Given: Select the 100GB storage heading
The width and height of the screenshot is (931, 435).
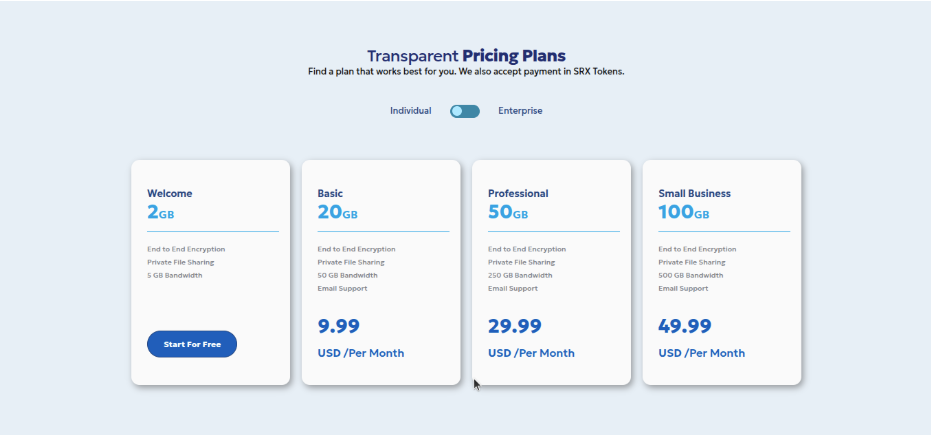Looking at the screenshot, I should pyautogui.click(x=684, y=212).
